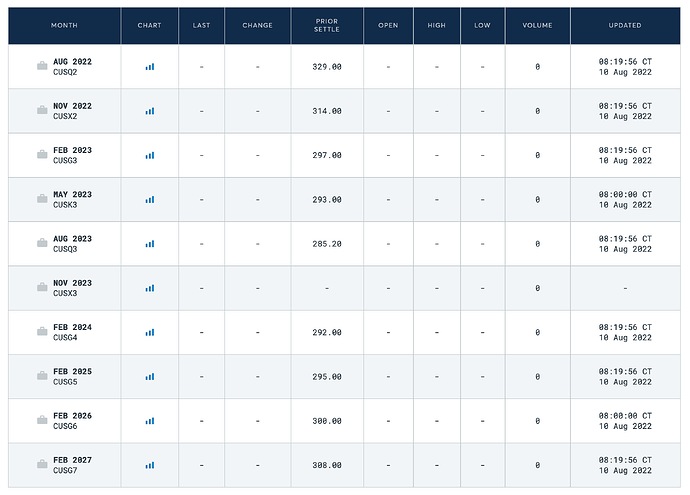Viewport: 690px width, 495px height.
Task: Open the chart icon for MAY 2023
Action: click(150, 200)
